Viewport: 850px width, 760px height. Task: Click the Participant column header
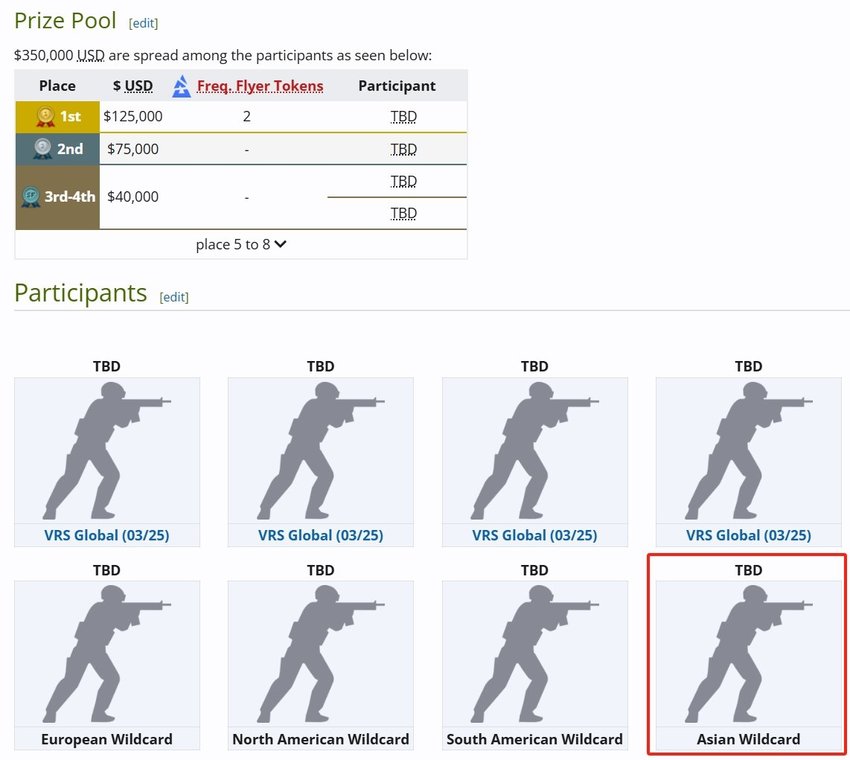[x=397, y=86]
